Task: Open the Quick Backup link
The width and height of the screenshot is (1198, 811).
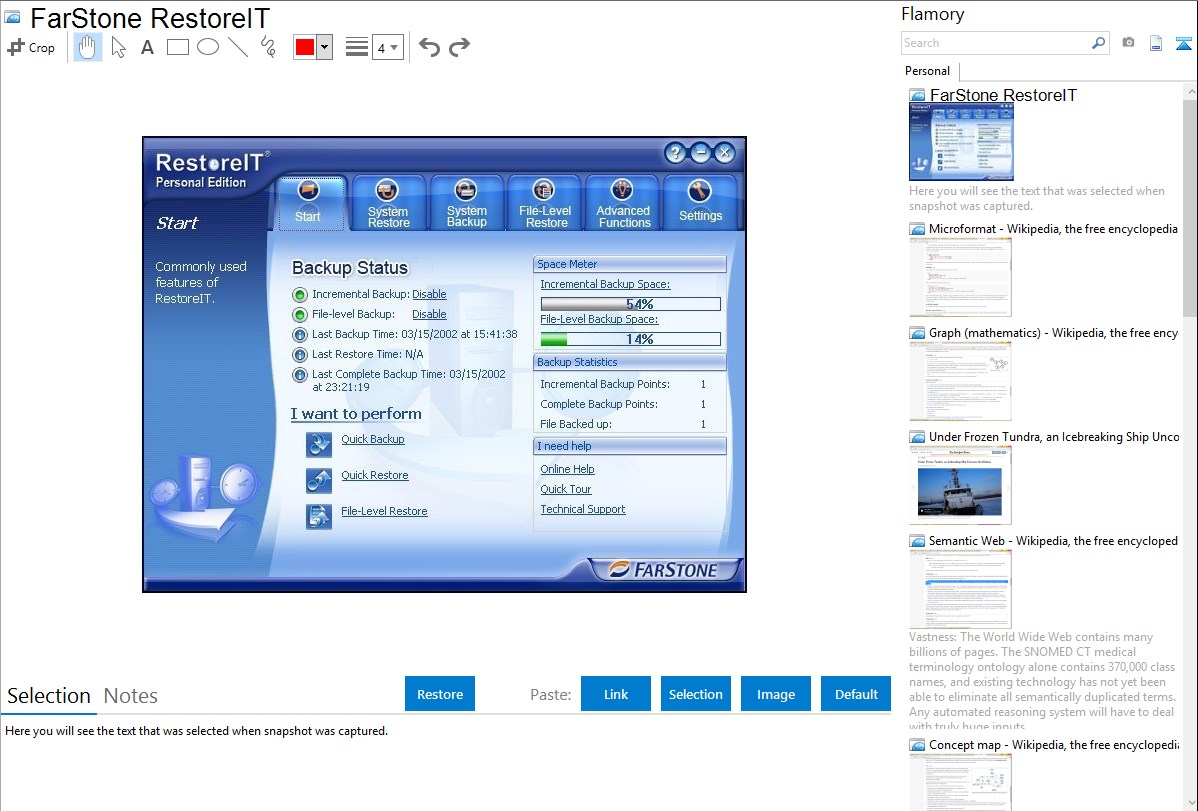Action: click(373, 439)
